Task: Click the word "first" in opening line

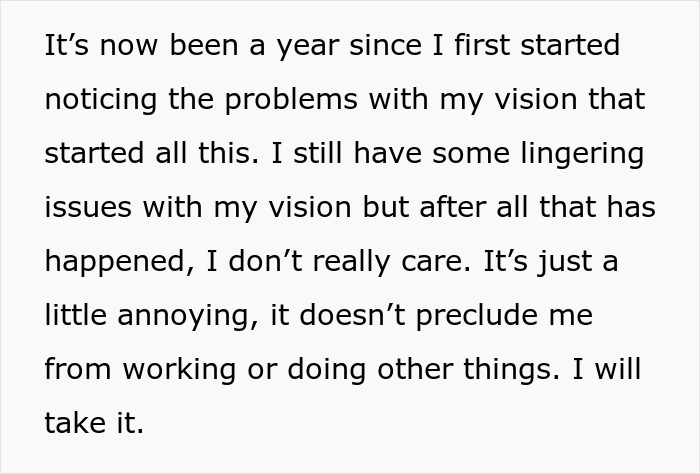Action: (482, 44)
